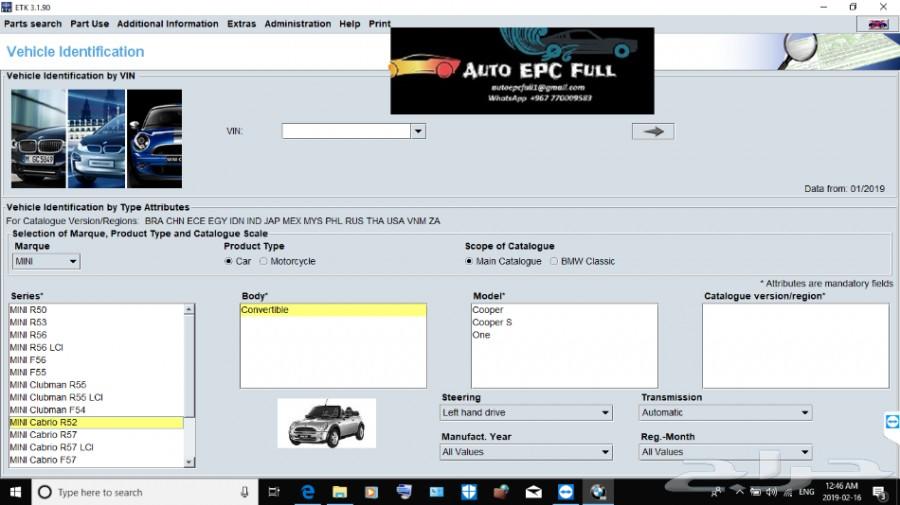Select MINI Cabrio F57 series entry
This screenshot has height=505, width=900.
coord(96,460)
